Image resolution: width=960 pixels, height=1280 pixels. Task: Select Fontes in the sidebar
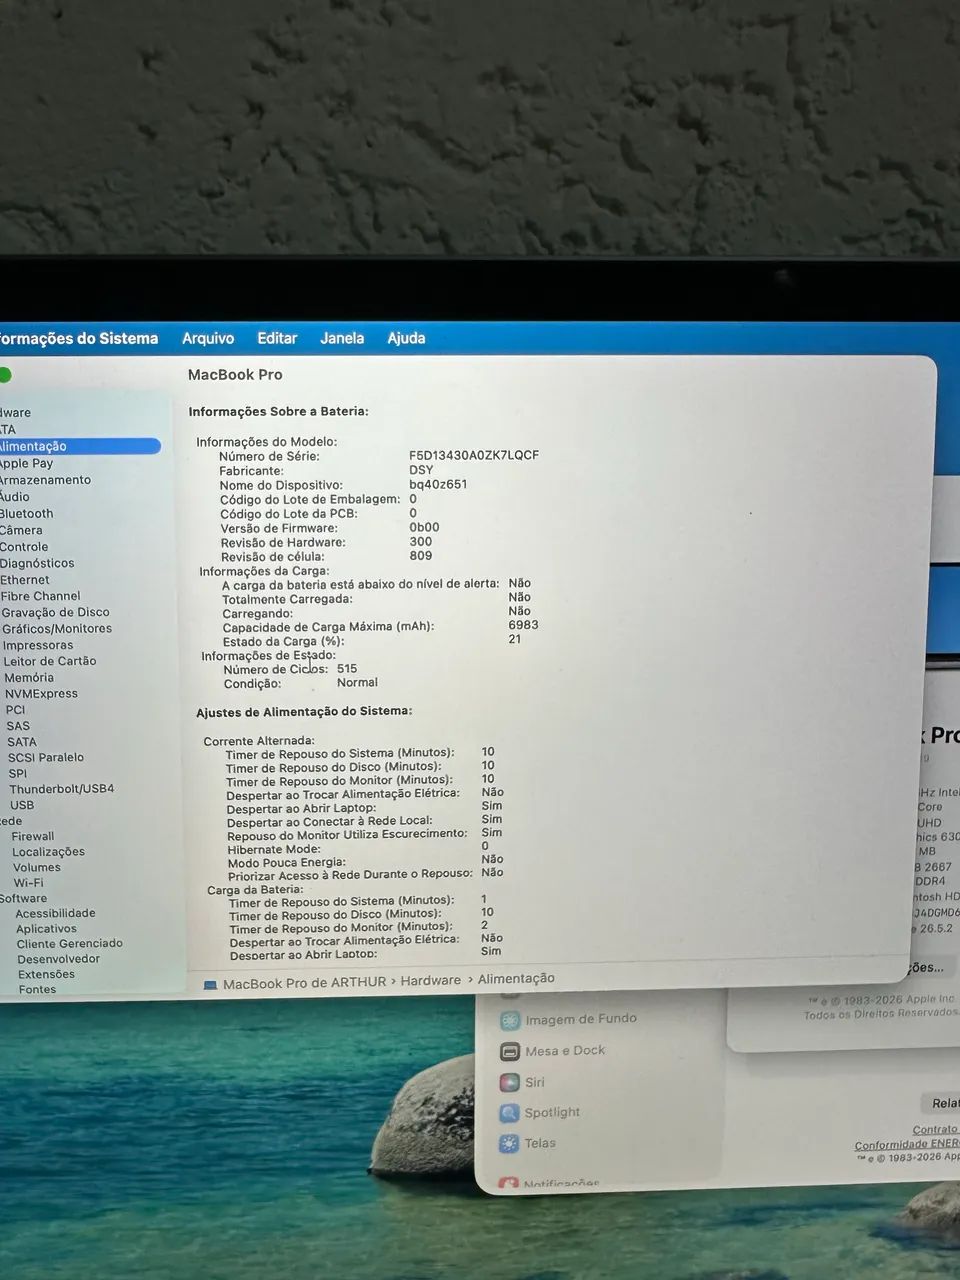tap(37, 989)
